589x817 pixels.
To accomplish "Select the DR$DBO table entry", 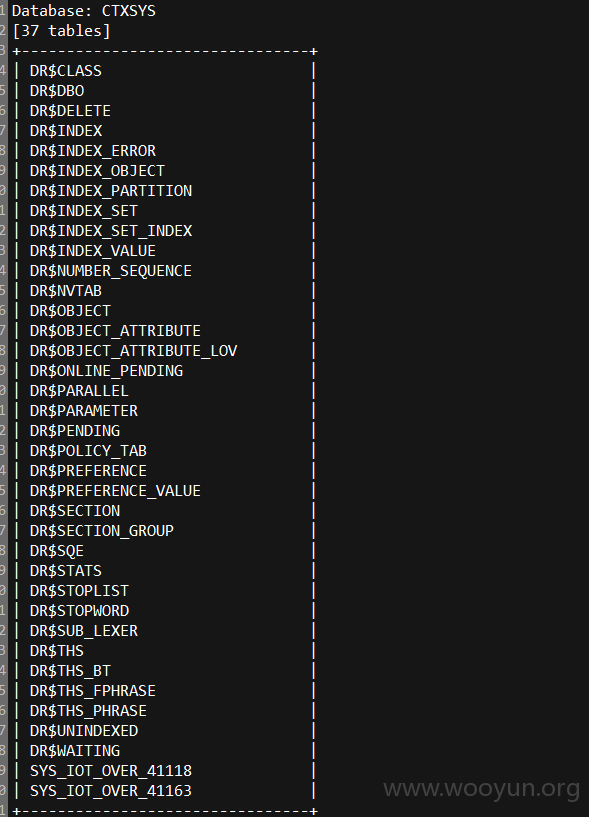I will point(57,91).
